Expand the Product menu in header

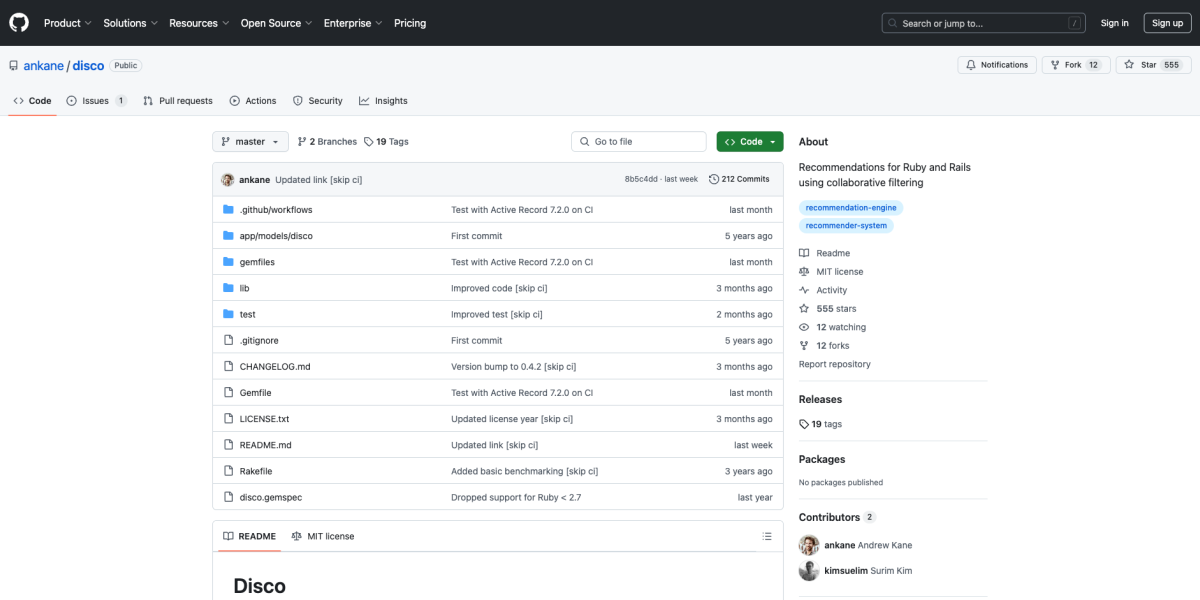tap(67, 23)
